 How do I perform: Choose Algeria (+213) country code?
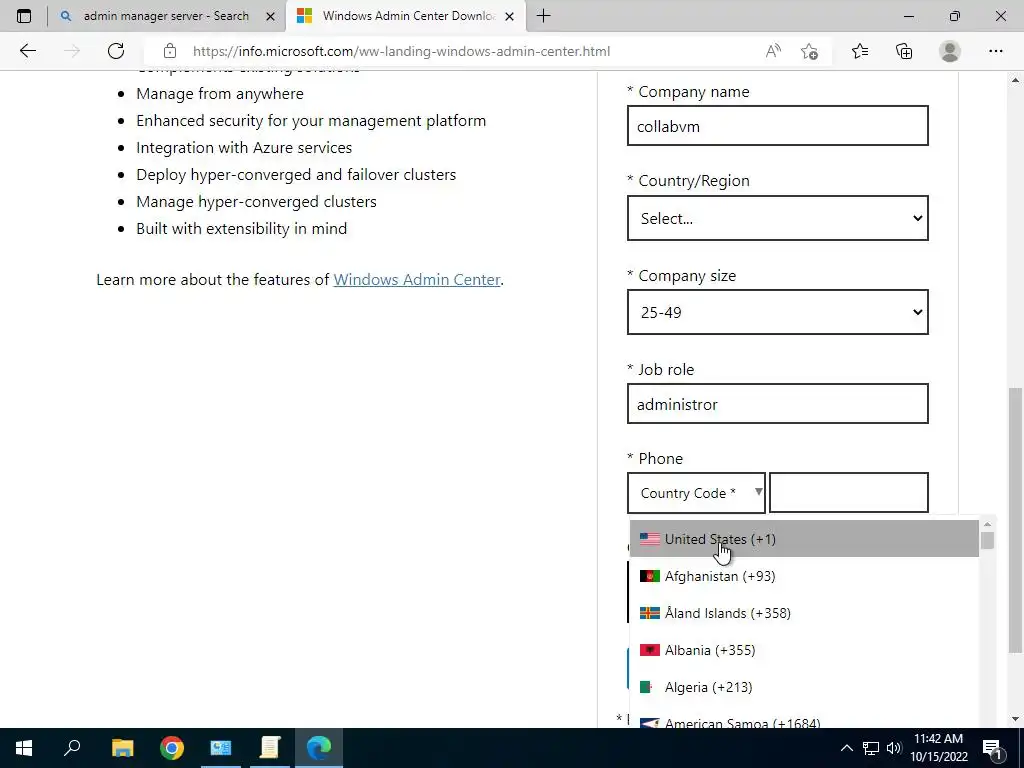(804, 687)
